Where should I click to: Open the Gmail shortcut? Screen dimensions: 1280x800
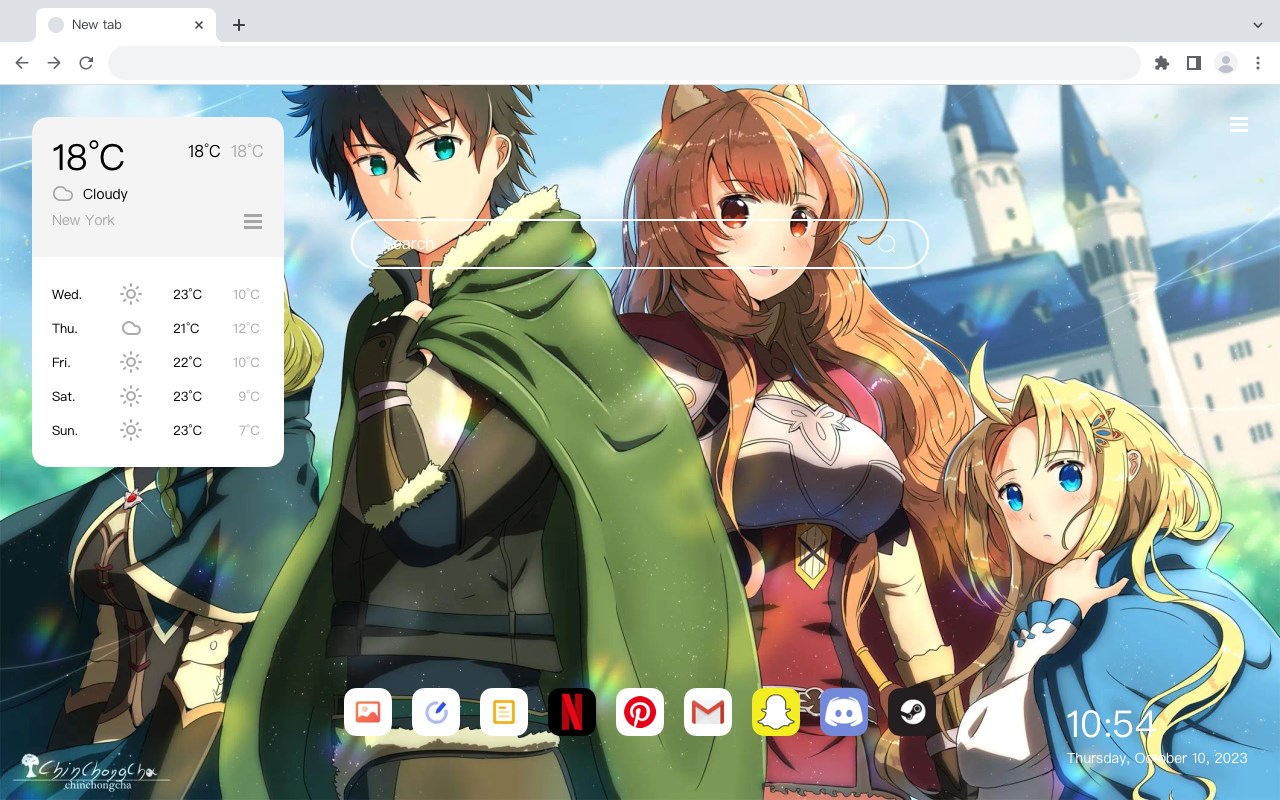pos(708,712)
